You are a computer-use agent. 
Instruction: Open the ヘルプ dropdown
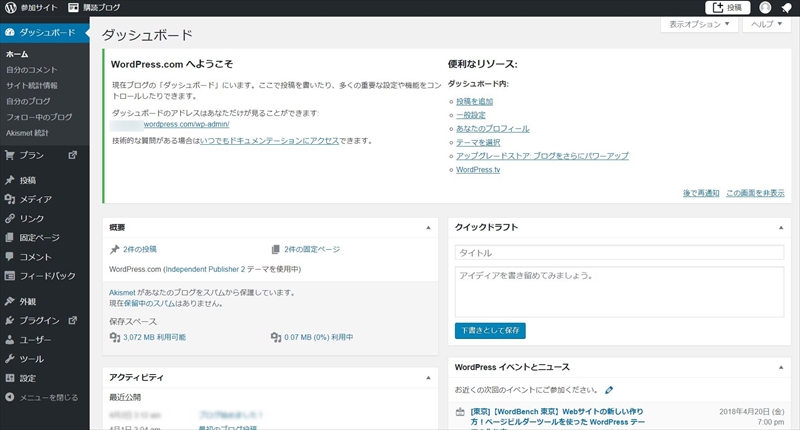pyautogui.click(x=766, y=24)
